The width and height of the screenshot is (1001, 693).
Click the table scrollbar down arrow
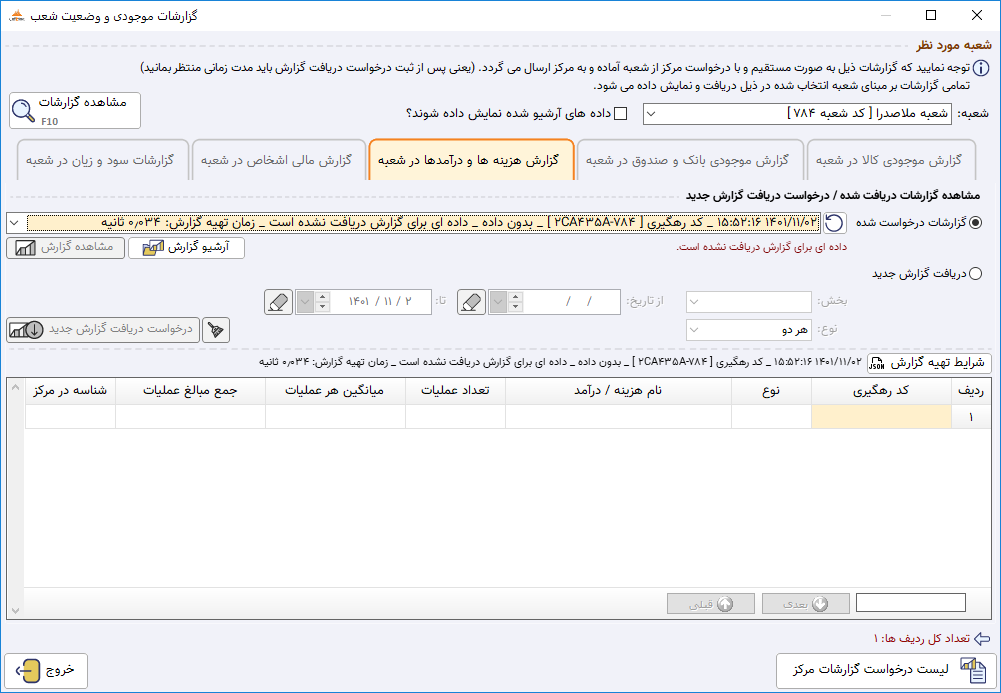(x=15, y=611)
